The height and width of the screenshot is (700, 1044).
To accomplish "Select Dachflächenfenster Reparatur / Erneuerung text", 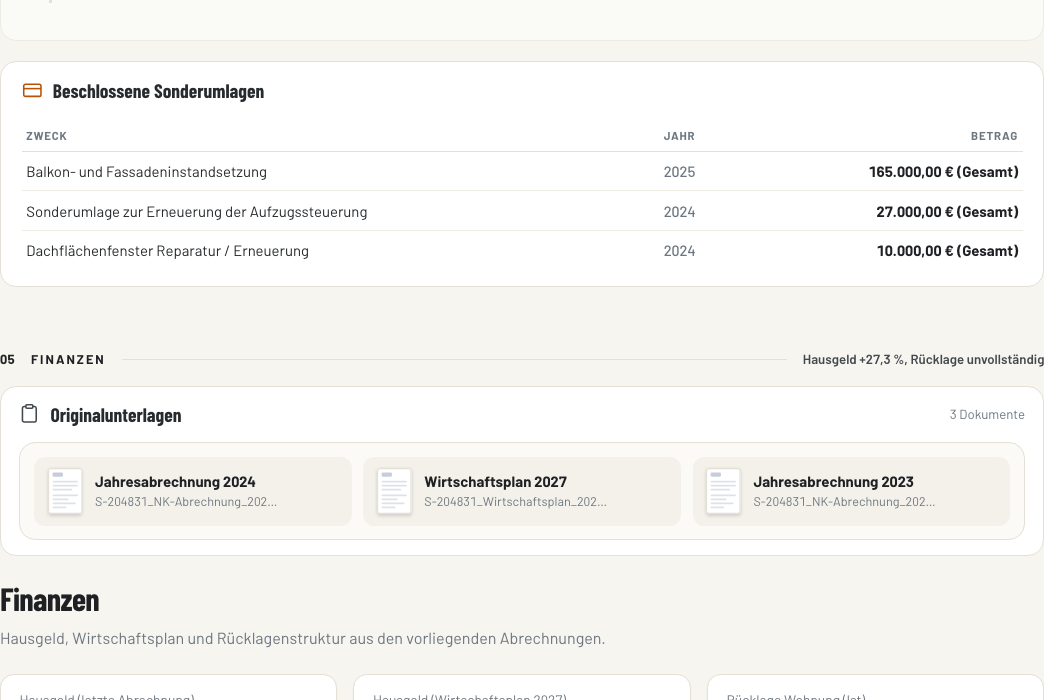I will (167, 251).
